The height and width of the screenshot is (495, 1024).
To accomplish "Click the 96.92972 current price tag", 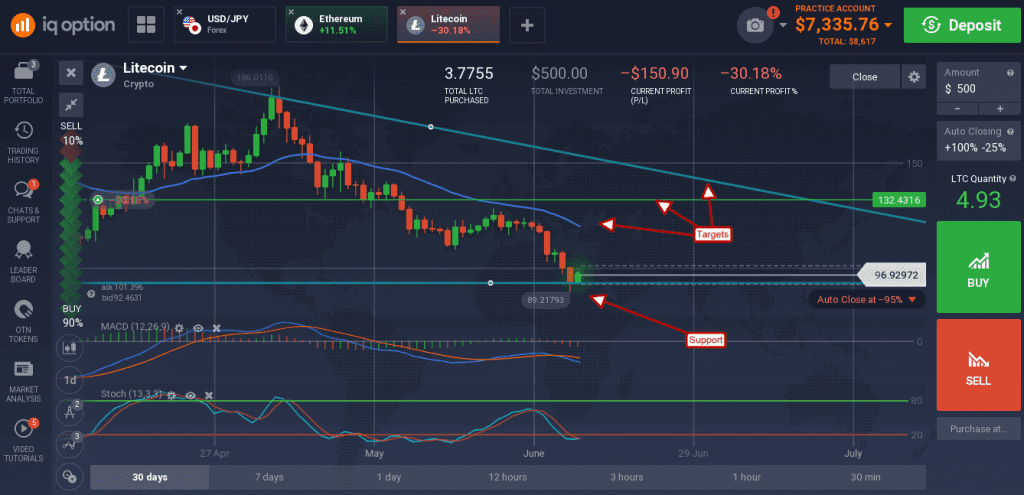I will 893,275.
